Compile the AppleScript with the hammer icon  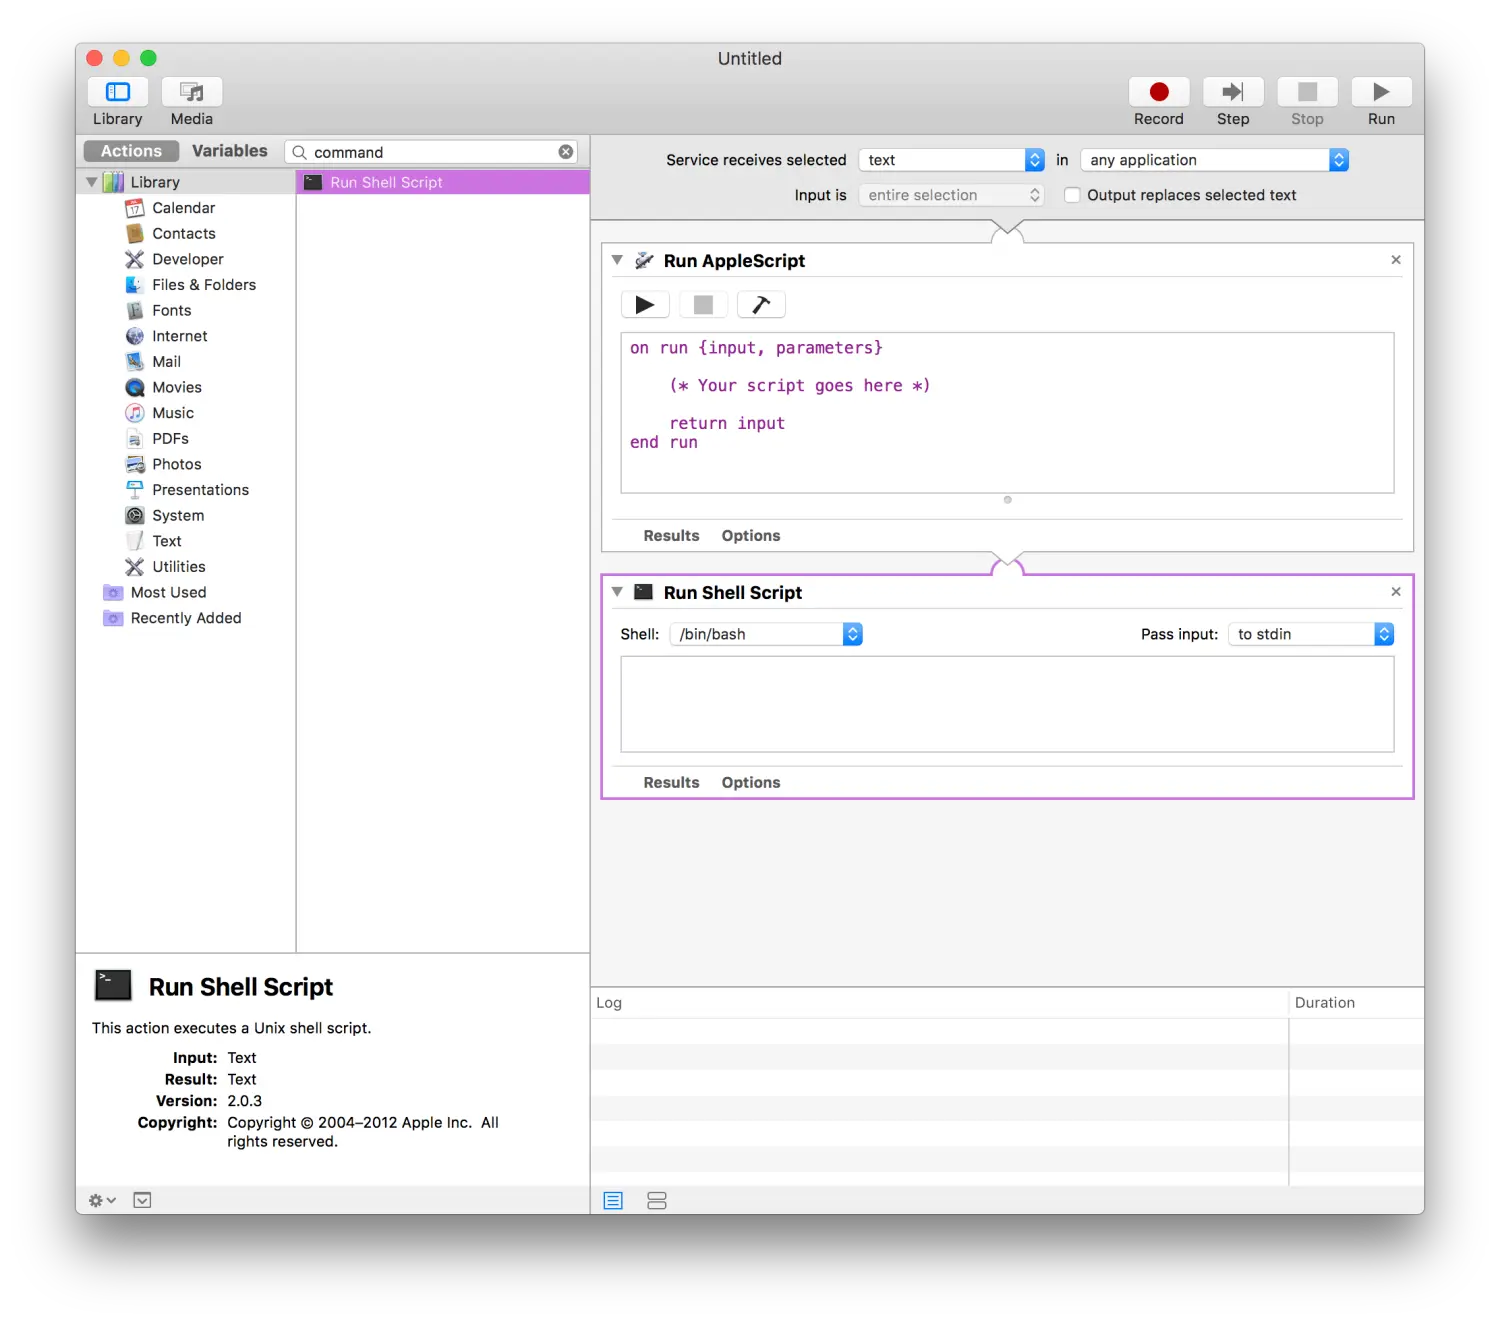click(x=761, y=304)
